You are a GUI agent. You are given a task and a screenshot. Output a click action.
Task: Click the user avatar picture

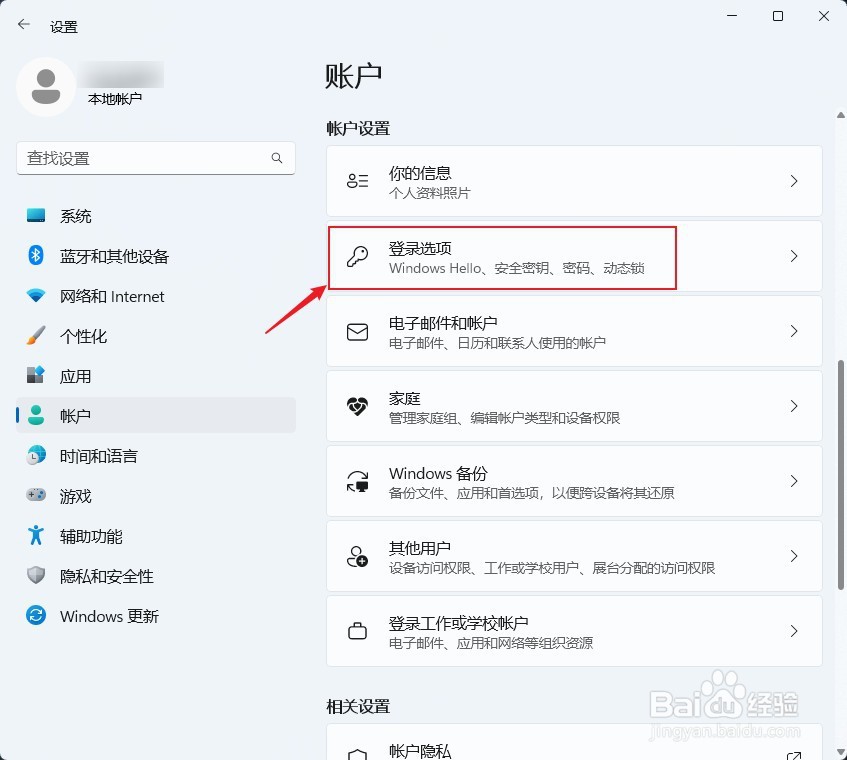click(x=46, y=87)
